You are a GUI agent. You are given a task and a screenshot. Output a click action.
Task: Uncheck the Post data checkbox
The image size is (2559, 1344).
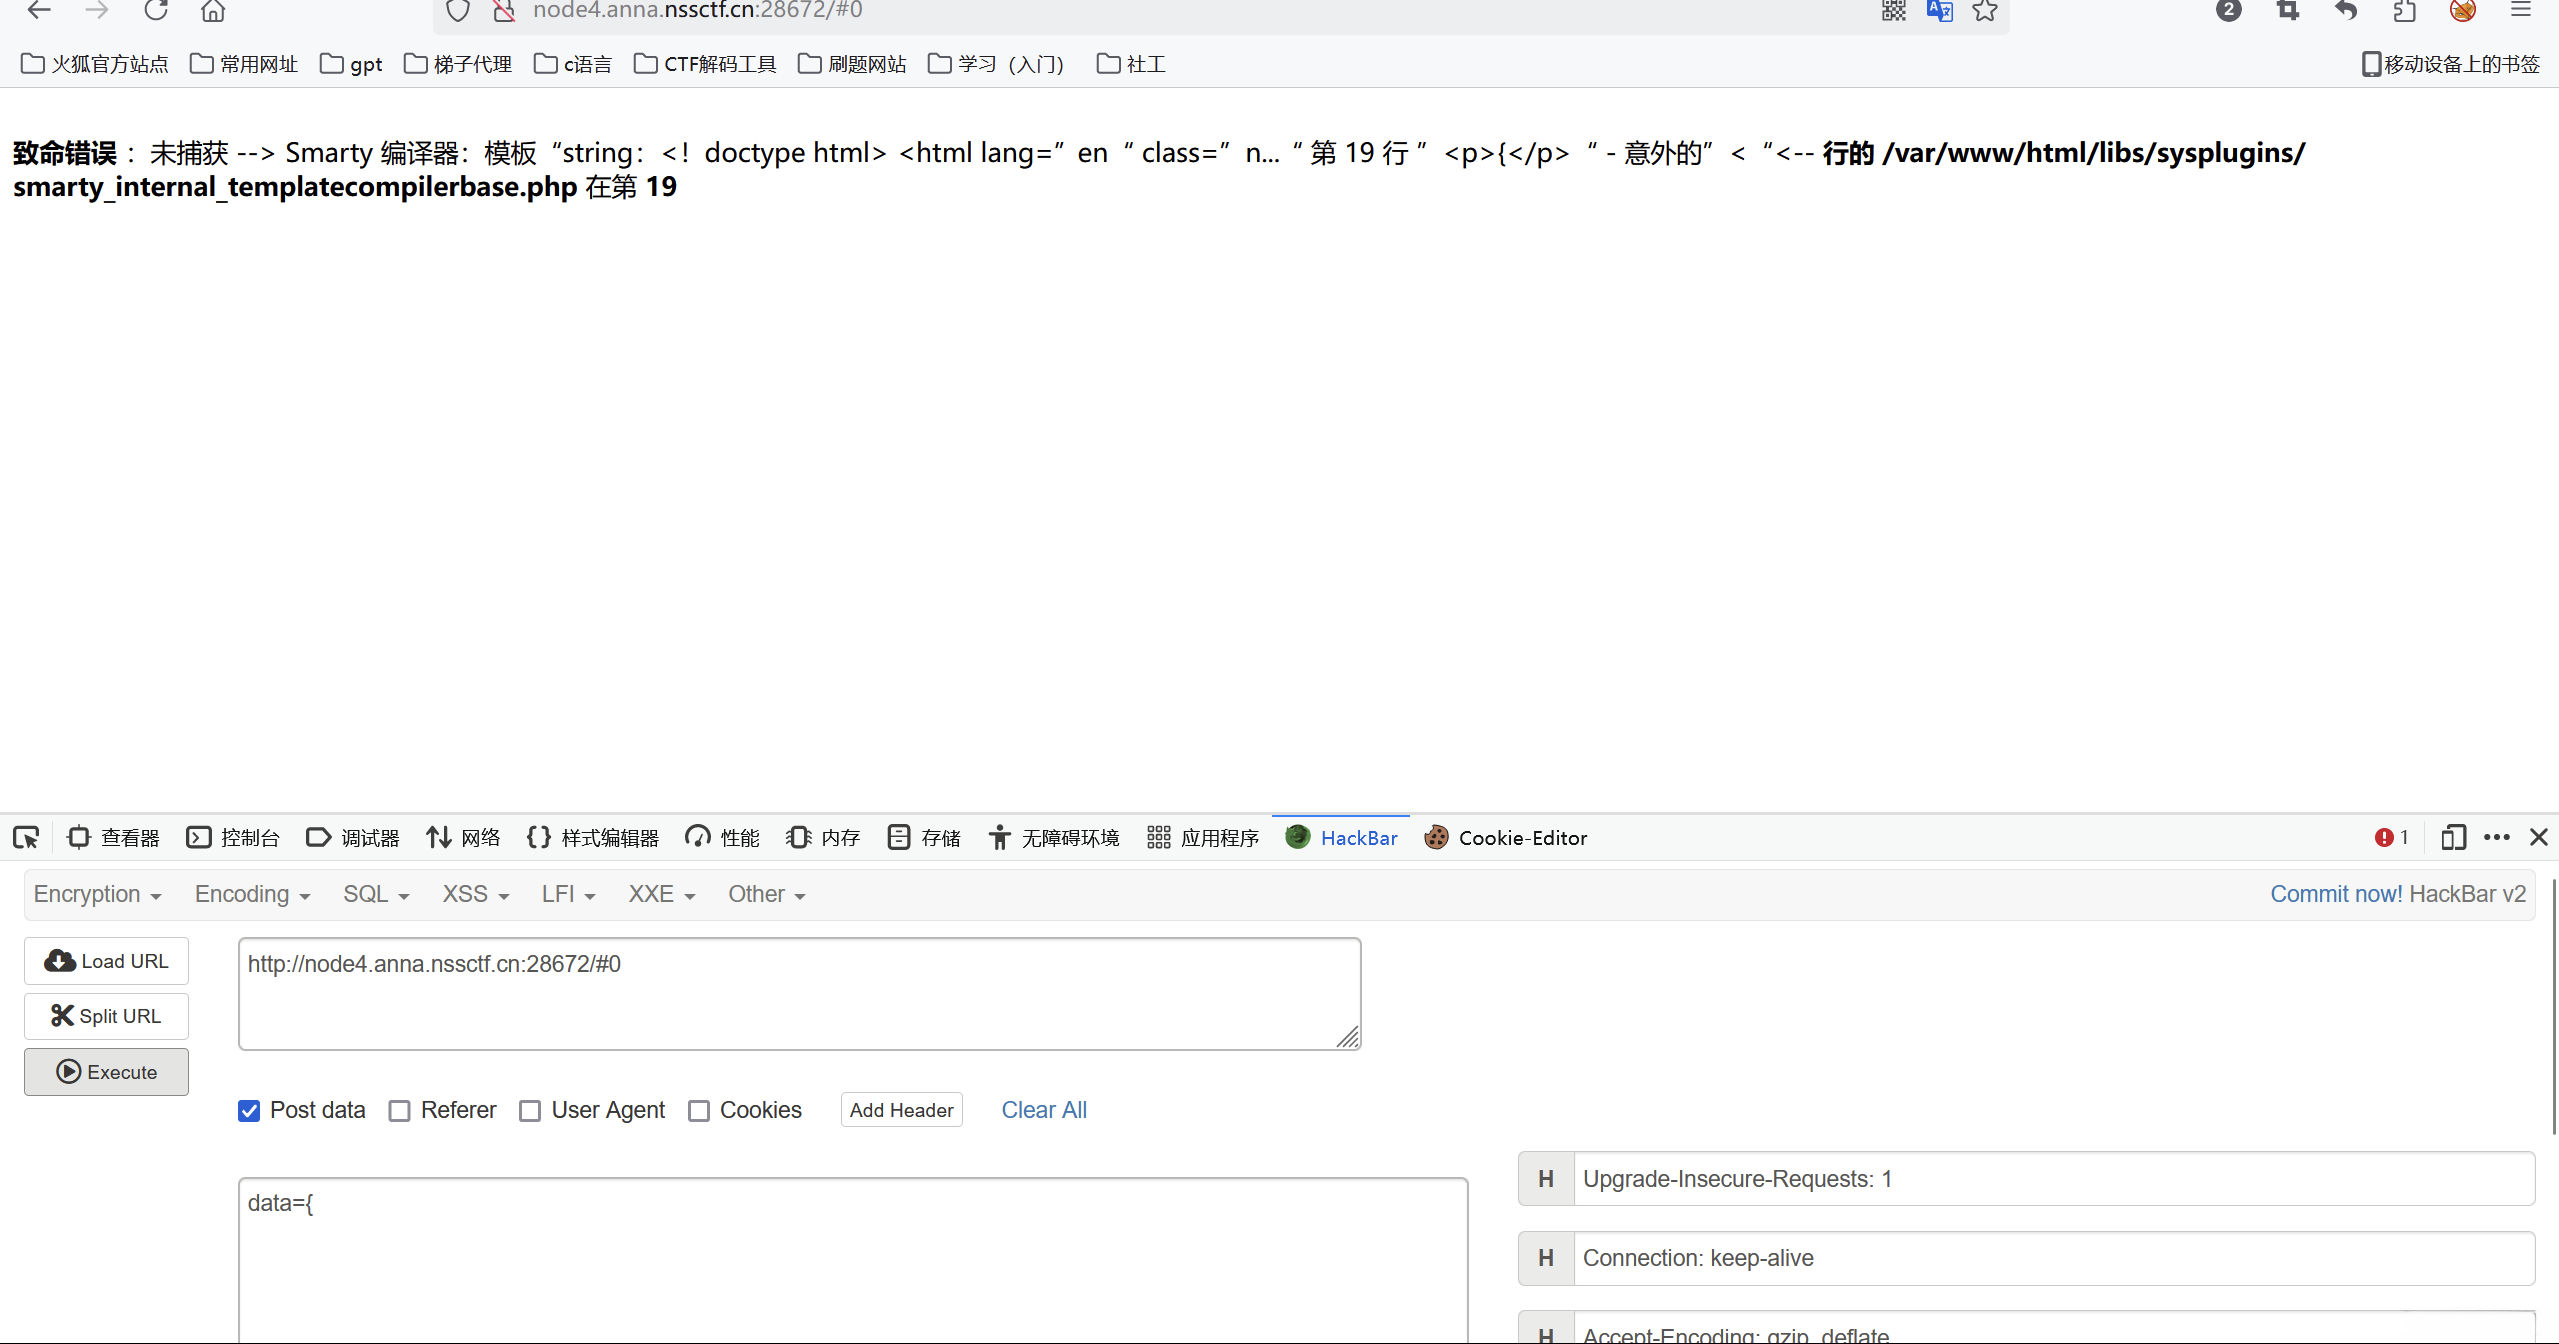(x=249, y=1111)
